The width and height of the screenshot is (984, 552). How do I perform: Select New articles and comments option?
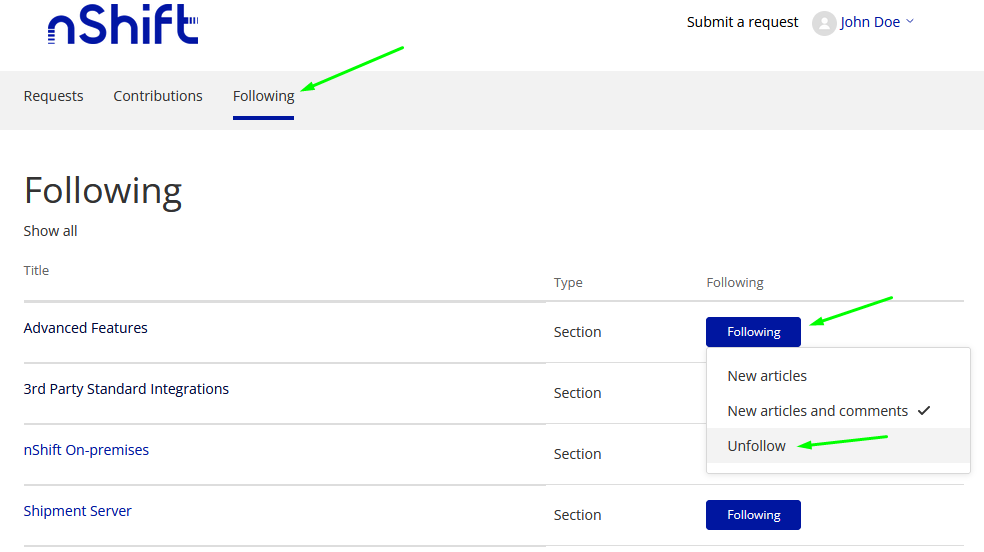click(x=817, y=411)
